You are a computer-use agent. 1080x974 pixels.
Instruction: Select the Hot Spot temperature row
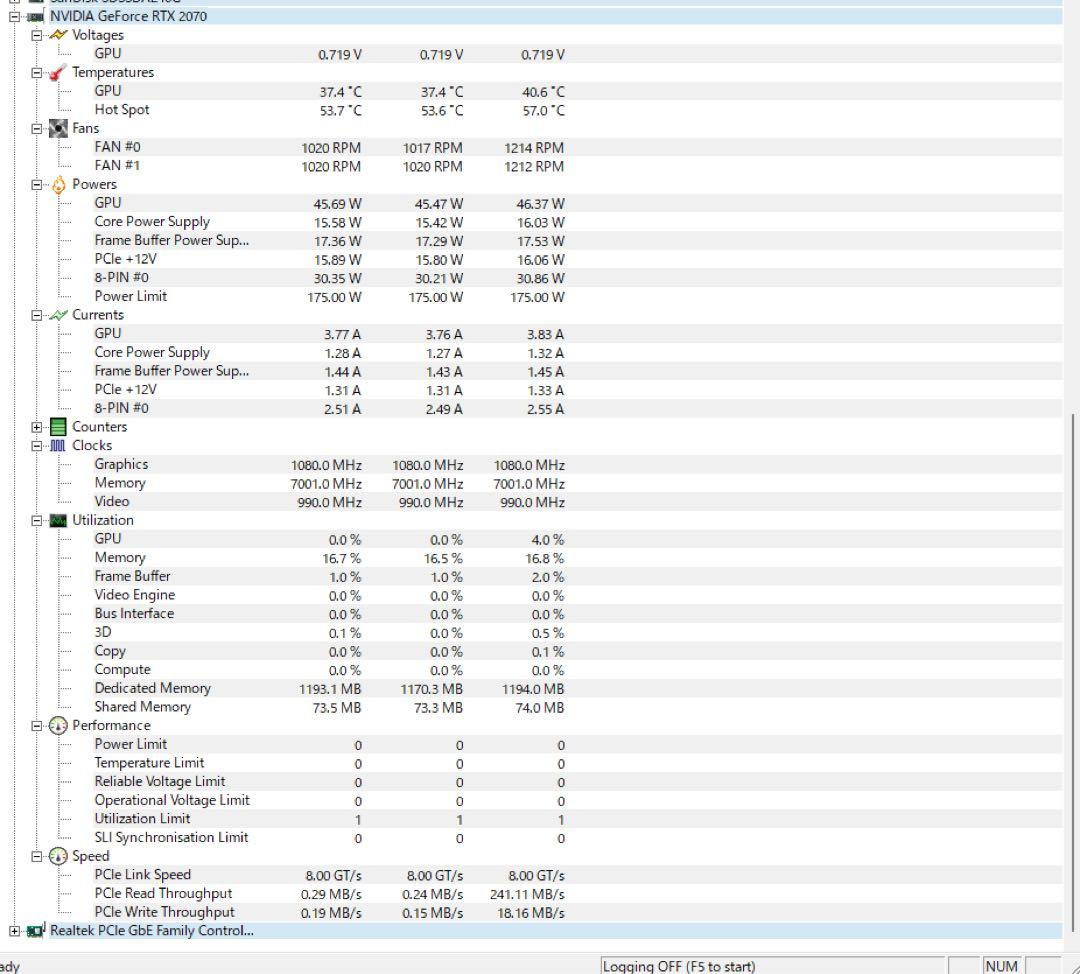[122, 110]
